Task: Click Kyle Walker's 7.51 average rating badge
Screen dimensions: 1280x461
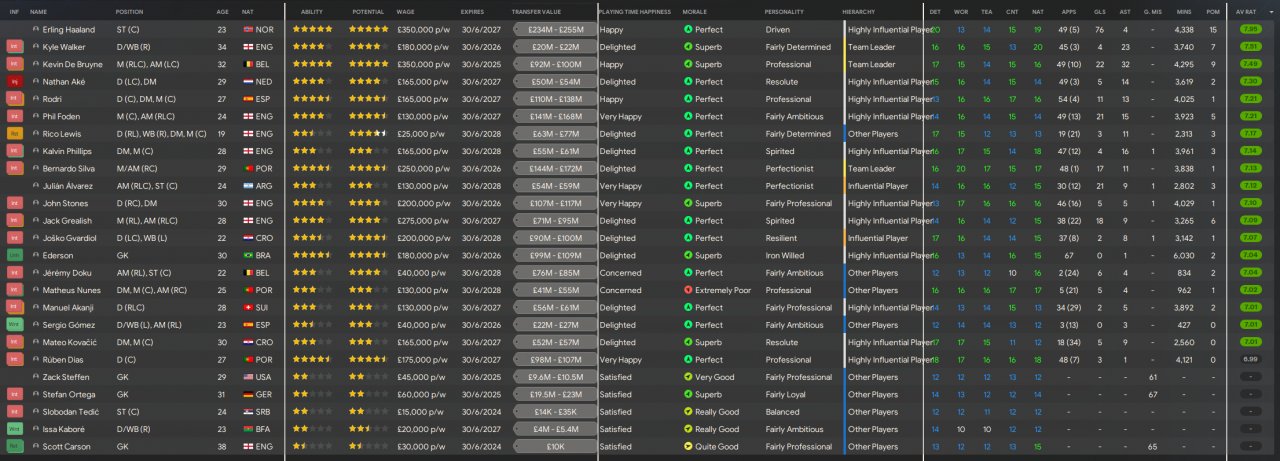Action: click(1249, 47)
